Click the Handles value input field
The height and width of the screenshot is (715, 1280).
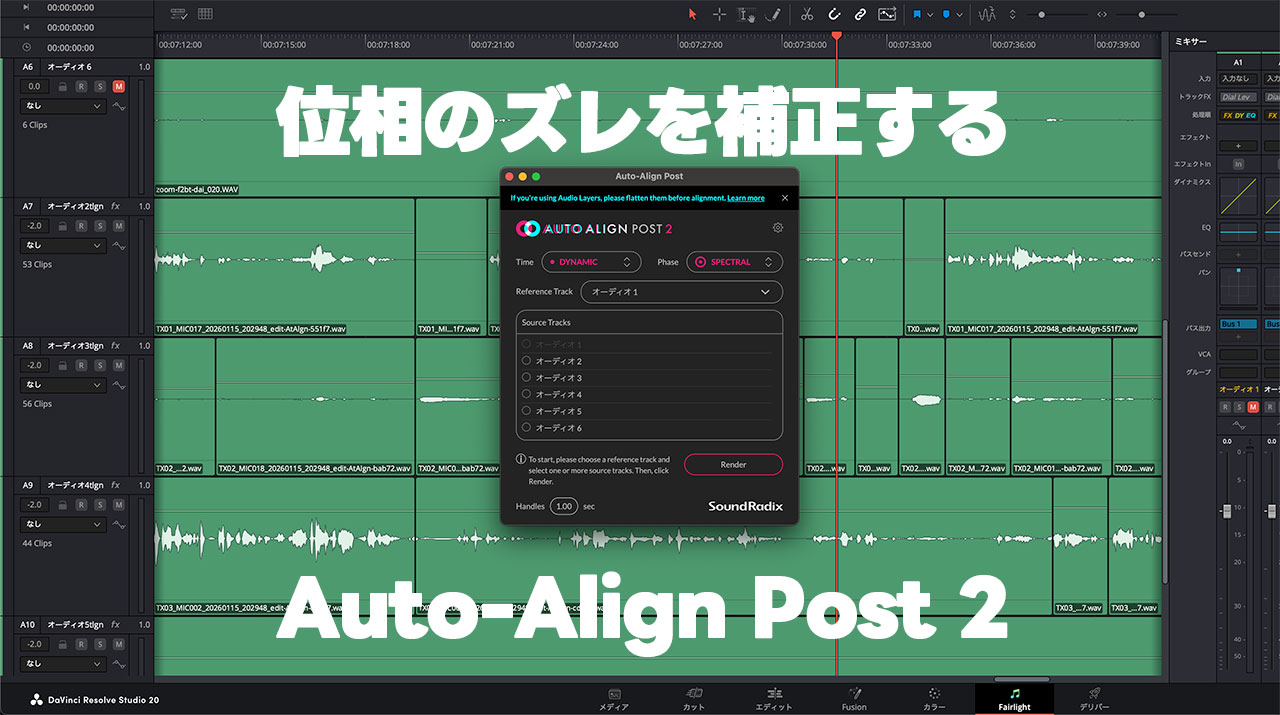[563, 506]
